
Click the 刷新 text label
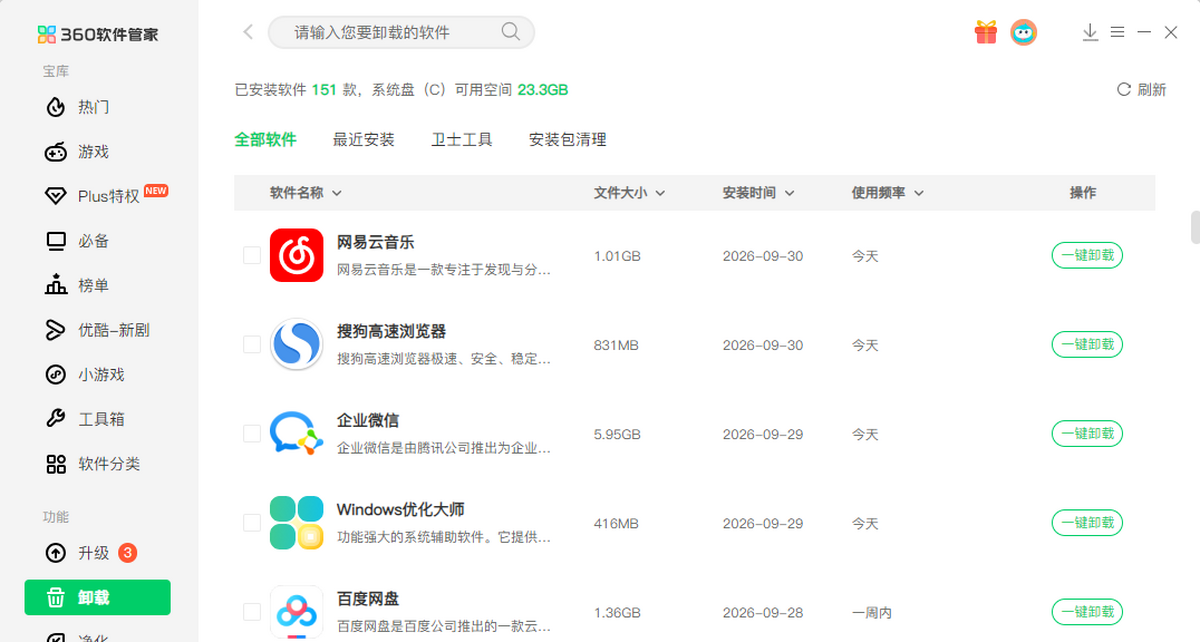click(x=1152, y=90)
